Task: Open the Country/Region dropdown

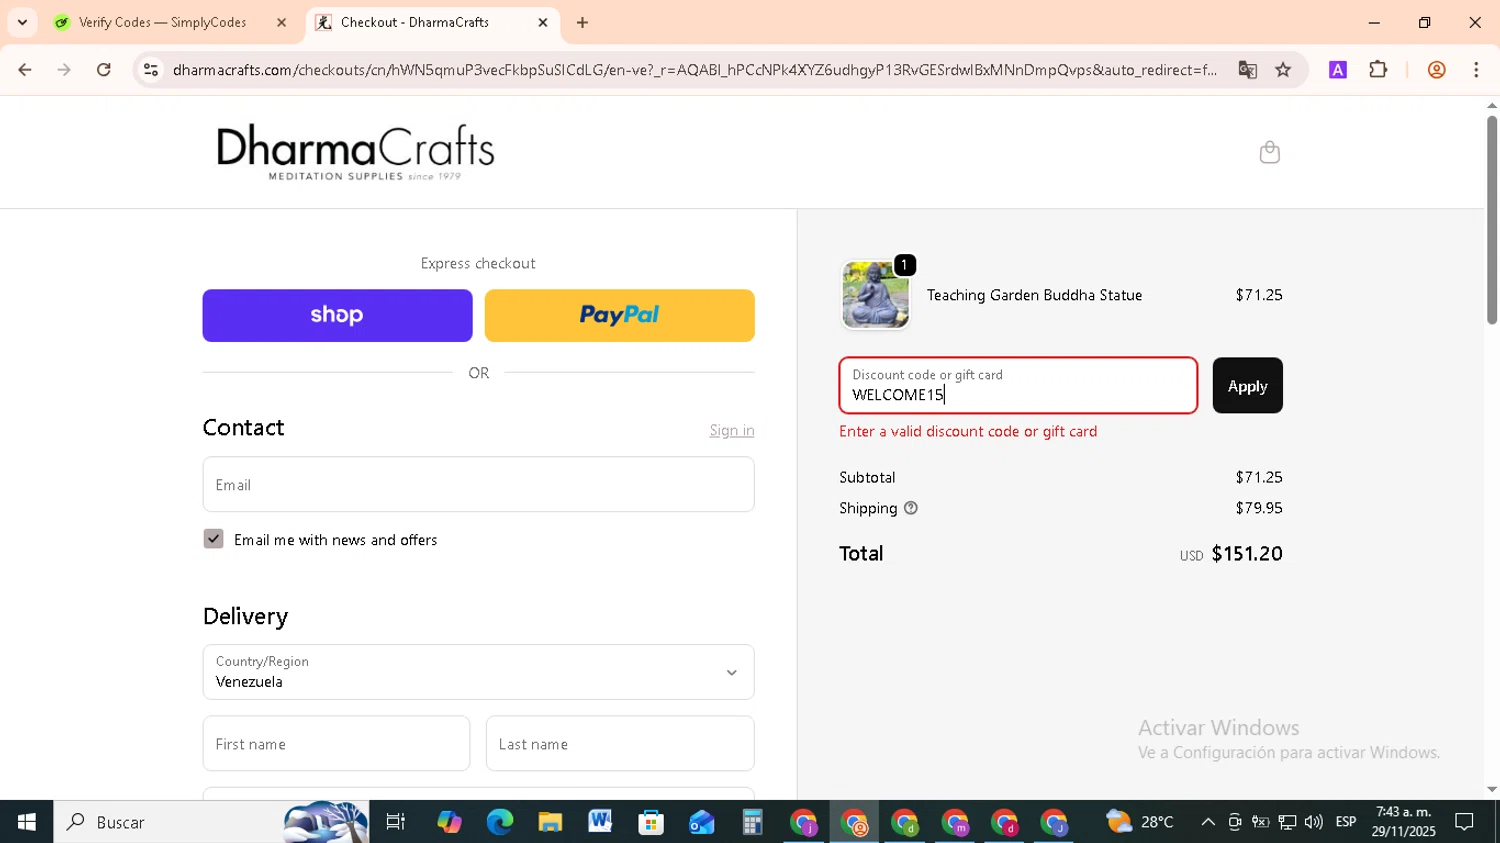Action: coord(478,672)
